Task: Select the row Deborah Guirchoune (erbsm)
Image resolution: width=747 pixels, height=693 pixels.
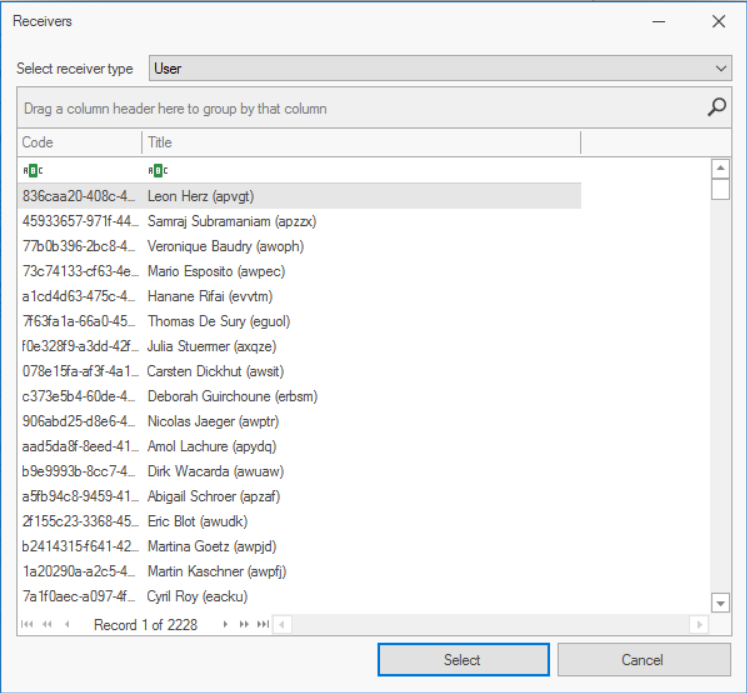Action: pyautogui.click(x=299, y=396)
